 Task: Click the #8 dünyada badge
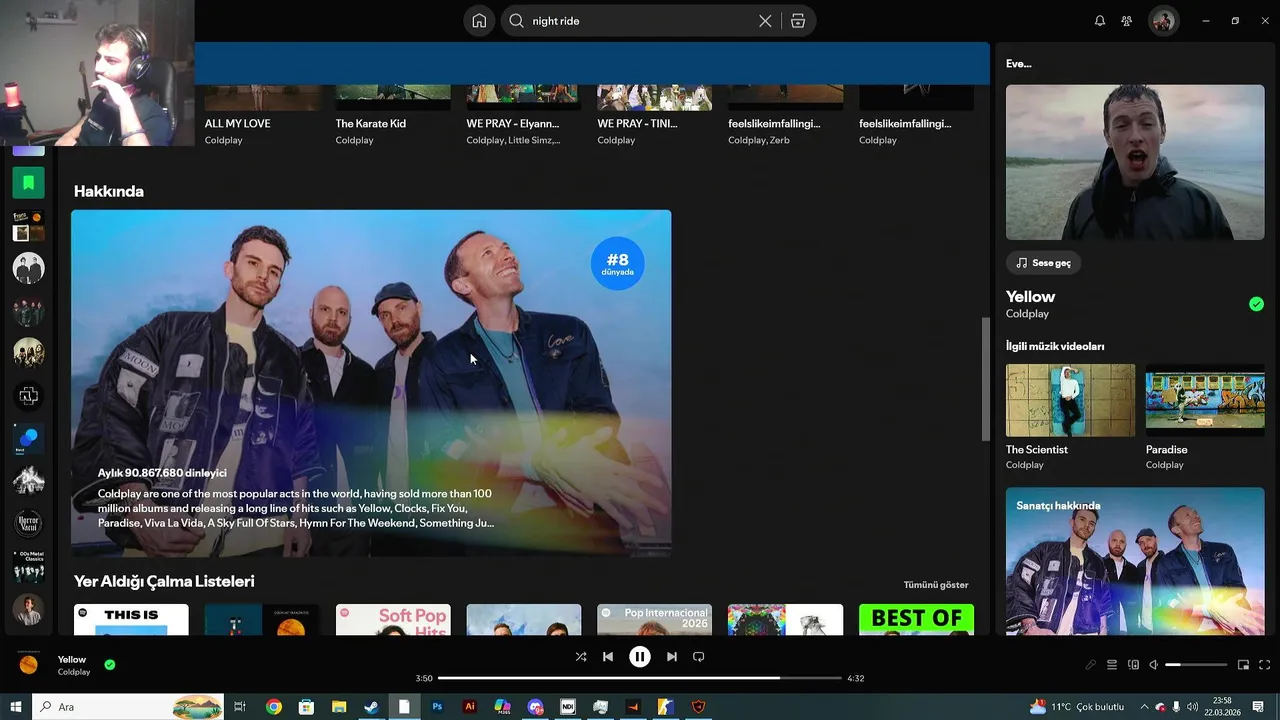[618, 264]
